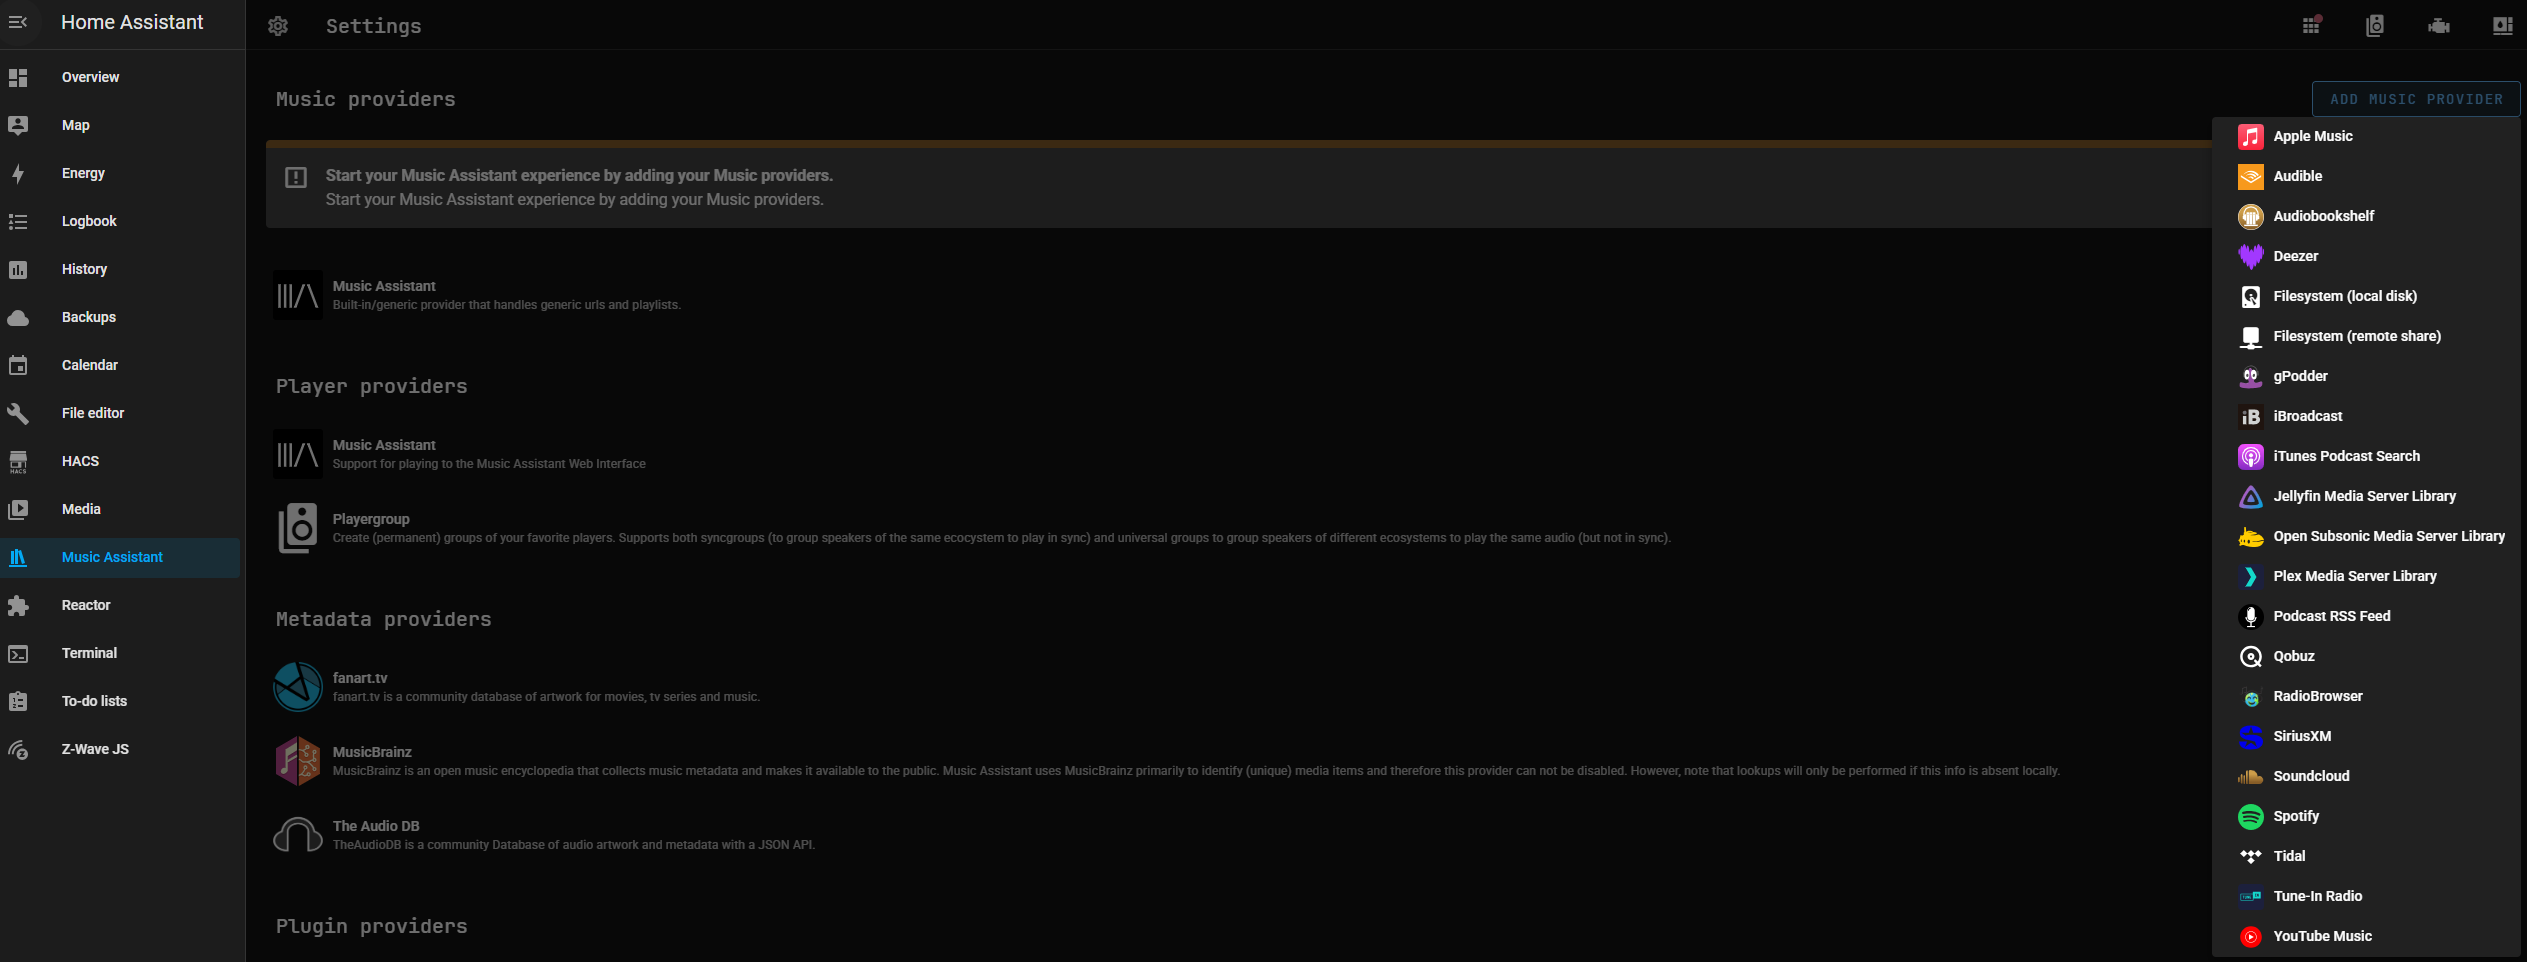The width and height of the screenshot is (2527, 962).
Task: Select YouTube Music provider
Action: [2367, 936]
